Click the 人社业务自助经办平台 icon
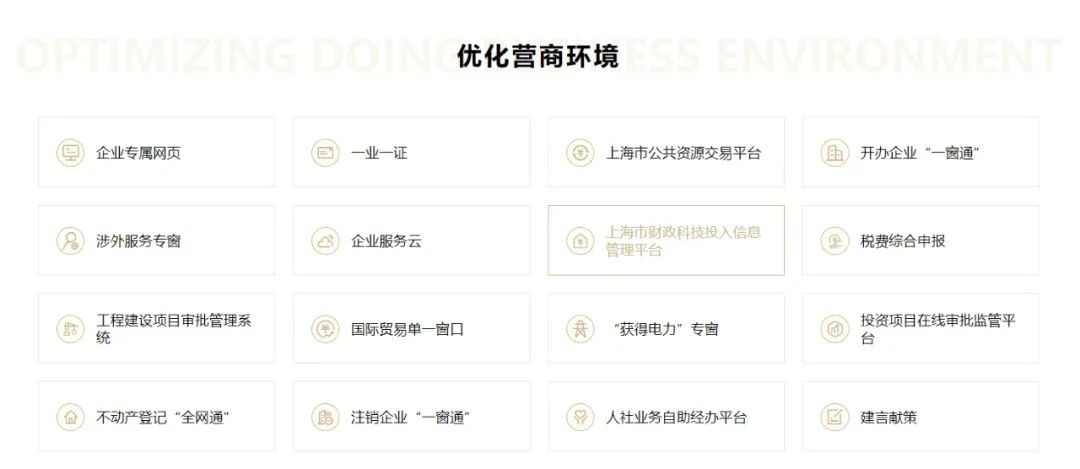Screen dimensions: 1080x469 pyautogui.click(x=580, y=417)
